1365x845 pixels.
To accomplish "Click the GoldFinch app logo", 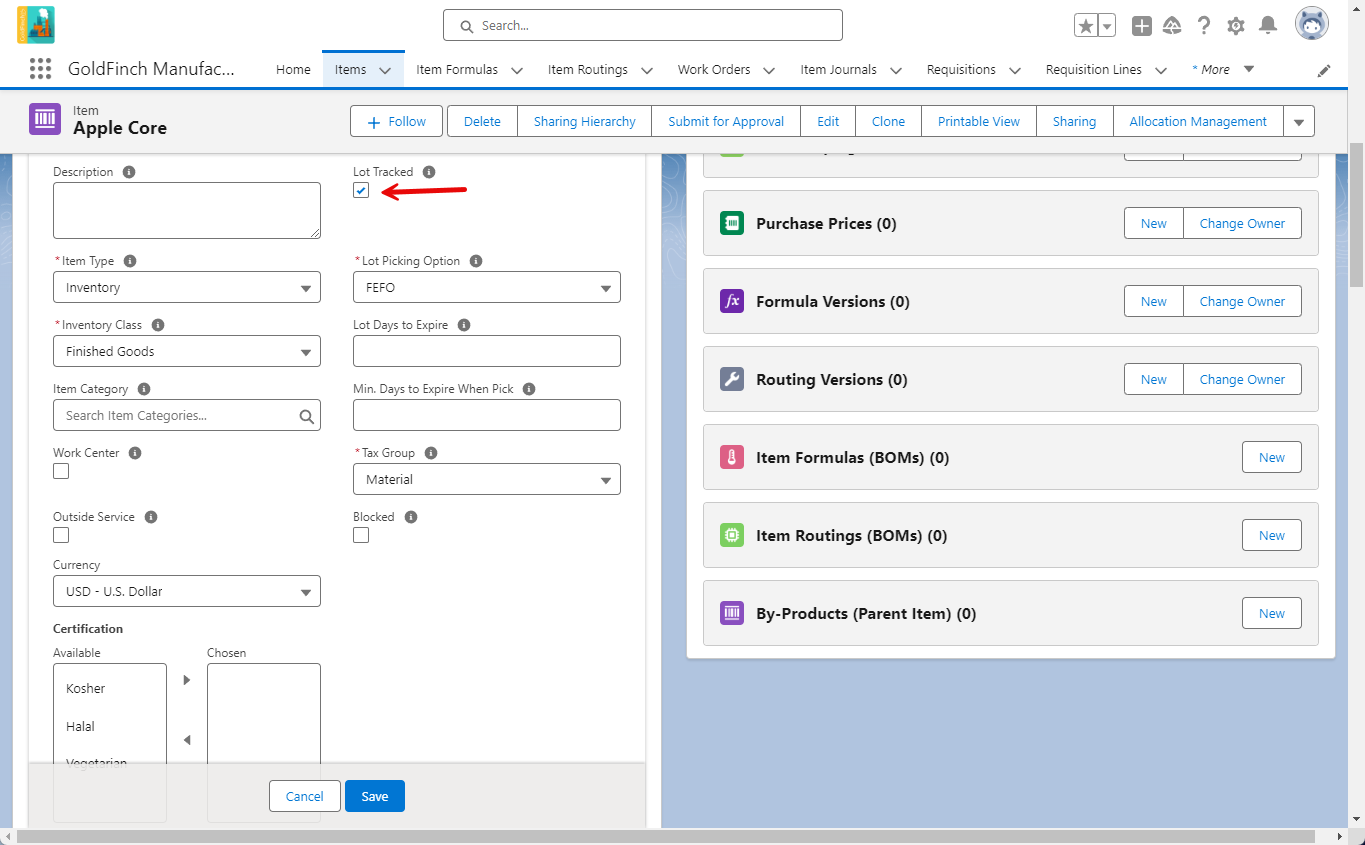I will click(36, 25).
